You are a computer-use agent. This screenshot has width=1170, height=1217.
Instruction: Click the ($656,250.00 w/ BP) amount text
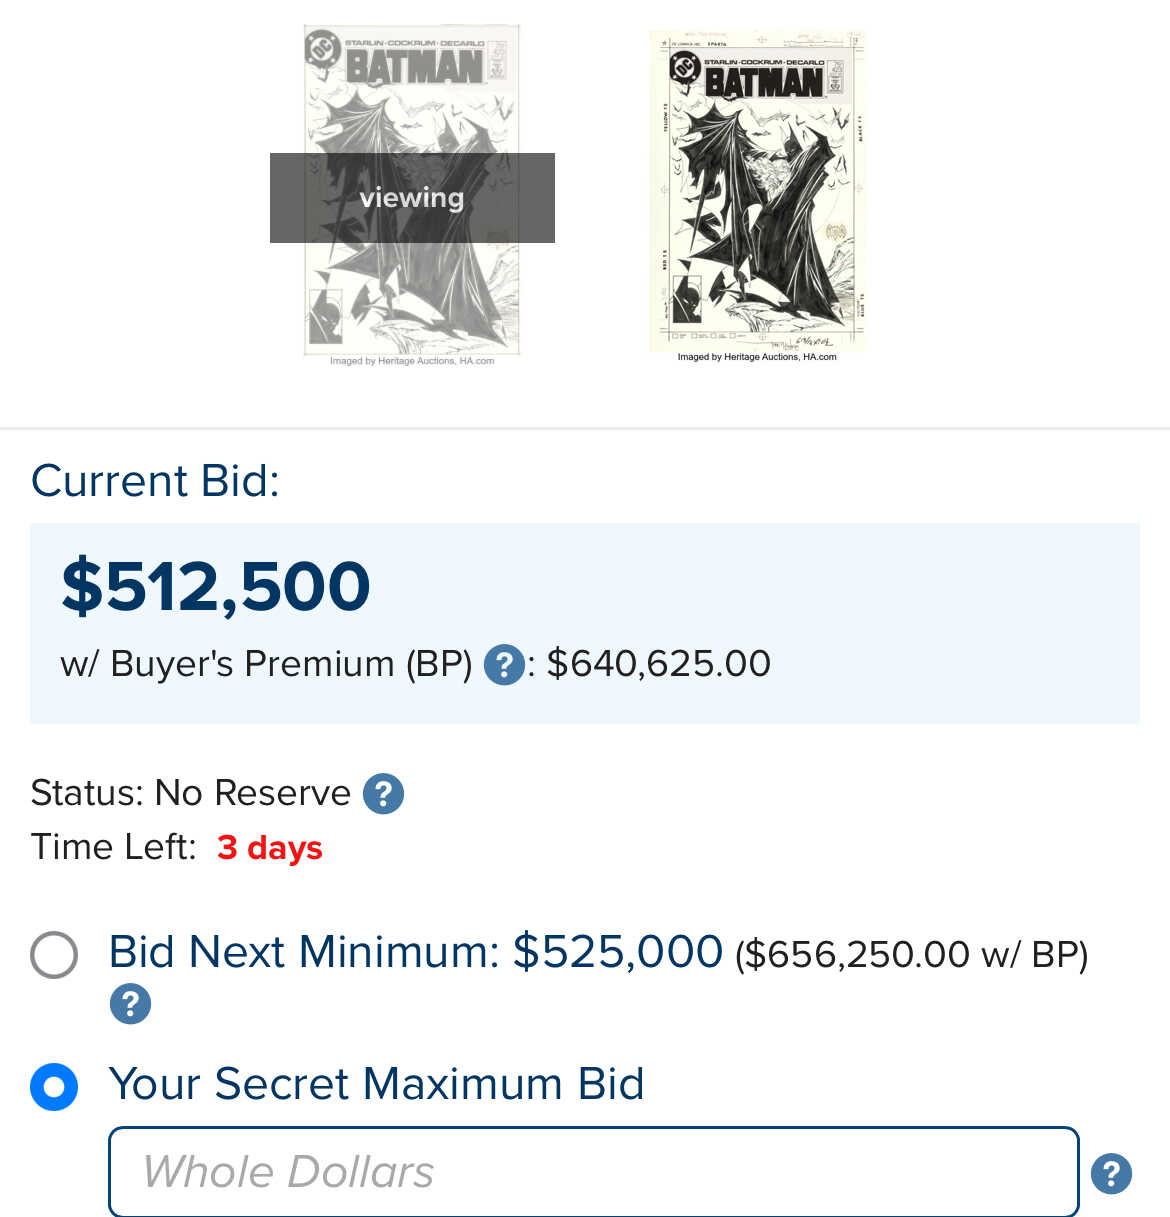tap(911, 954)
